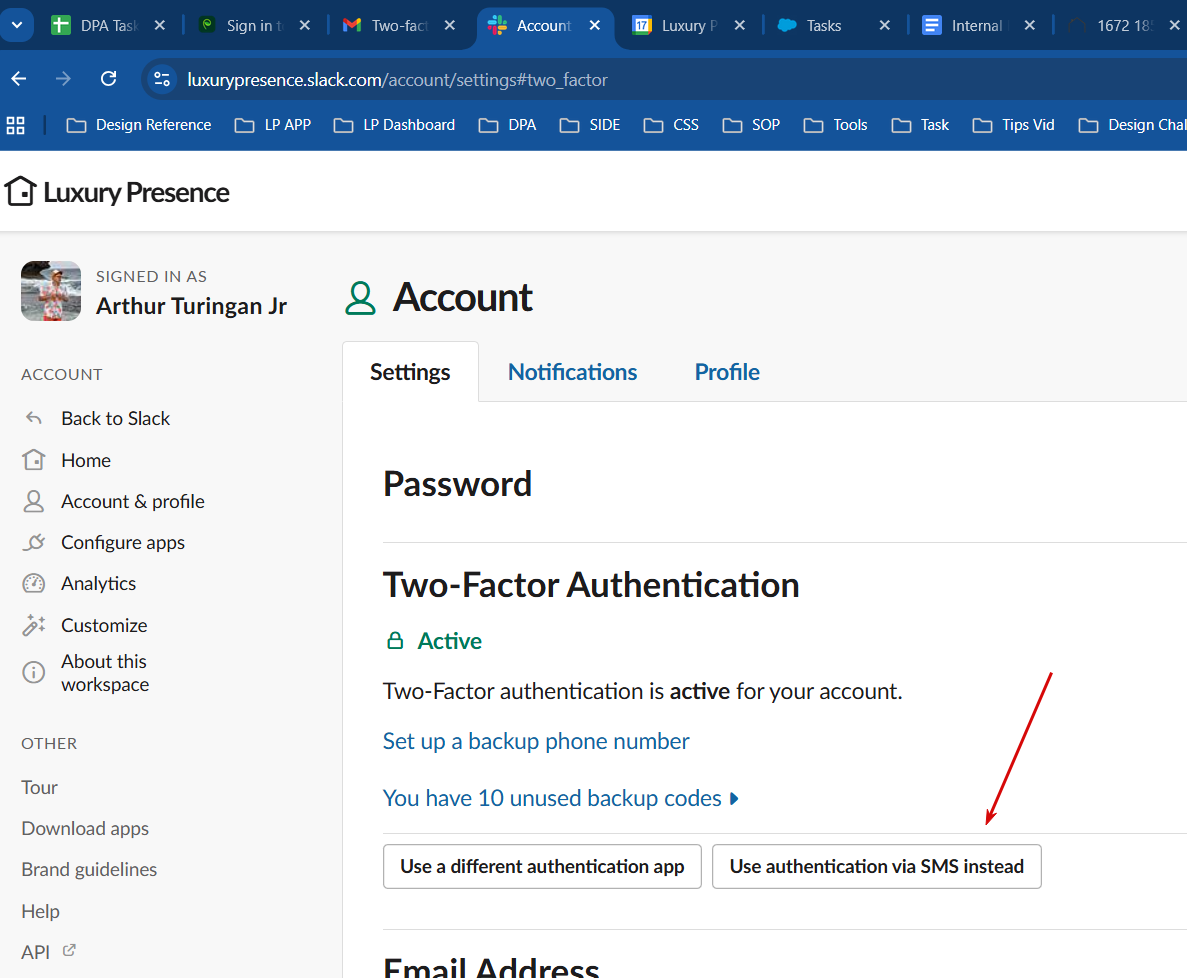This screenshot has height=978, width=1187.
Task: Click the About this workspace info icon
Action: pos(34,672)
